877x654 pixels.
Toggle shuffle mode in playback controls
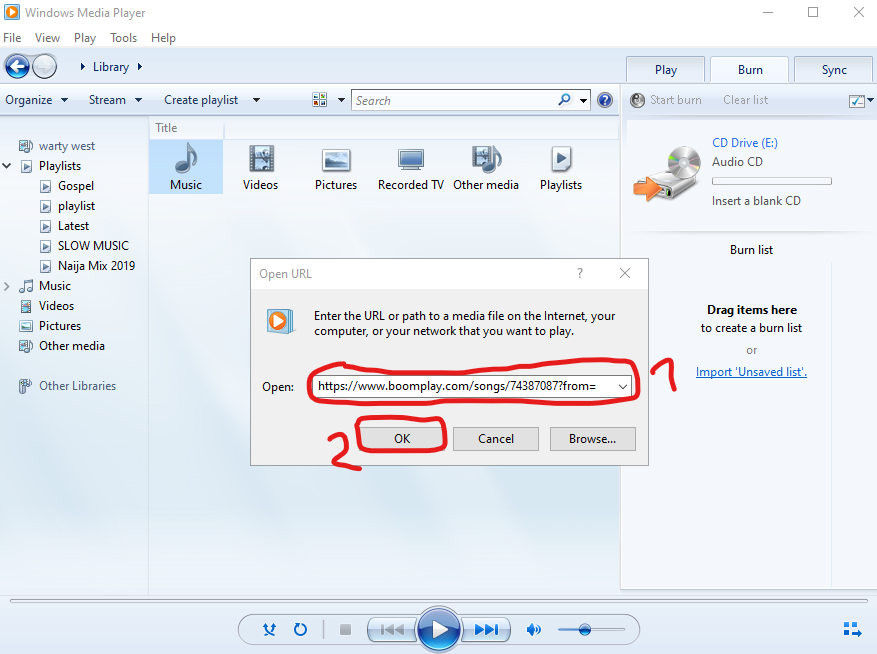pos(270,629)
